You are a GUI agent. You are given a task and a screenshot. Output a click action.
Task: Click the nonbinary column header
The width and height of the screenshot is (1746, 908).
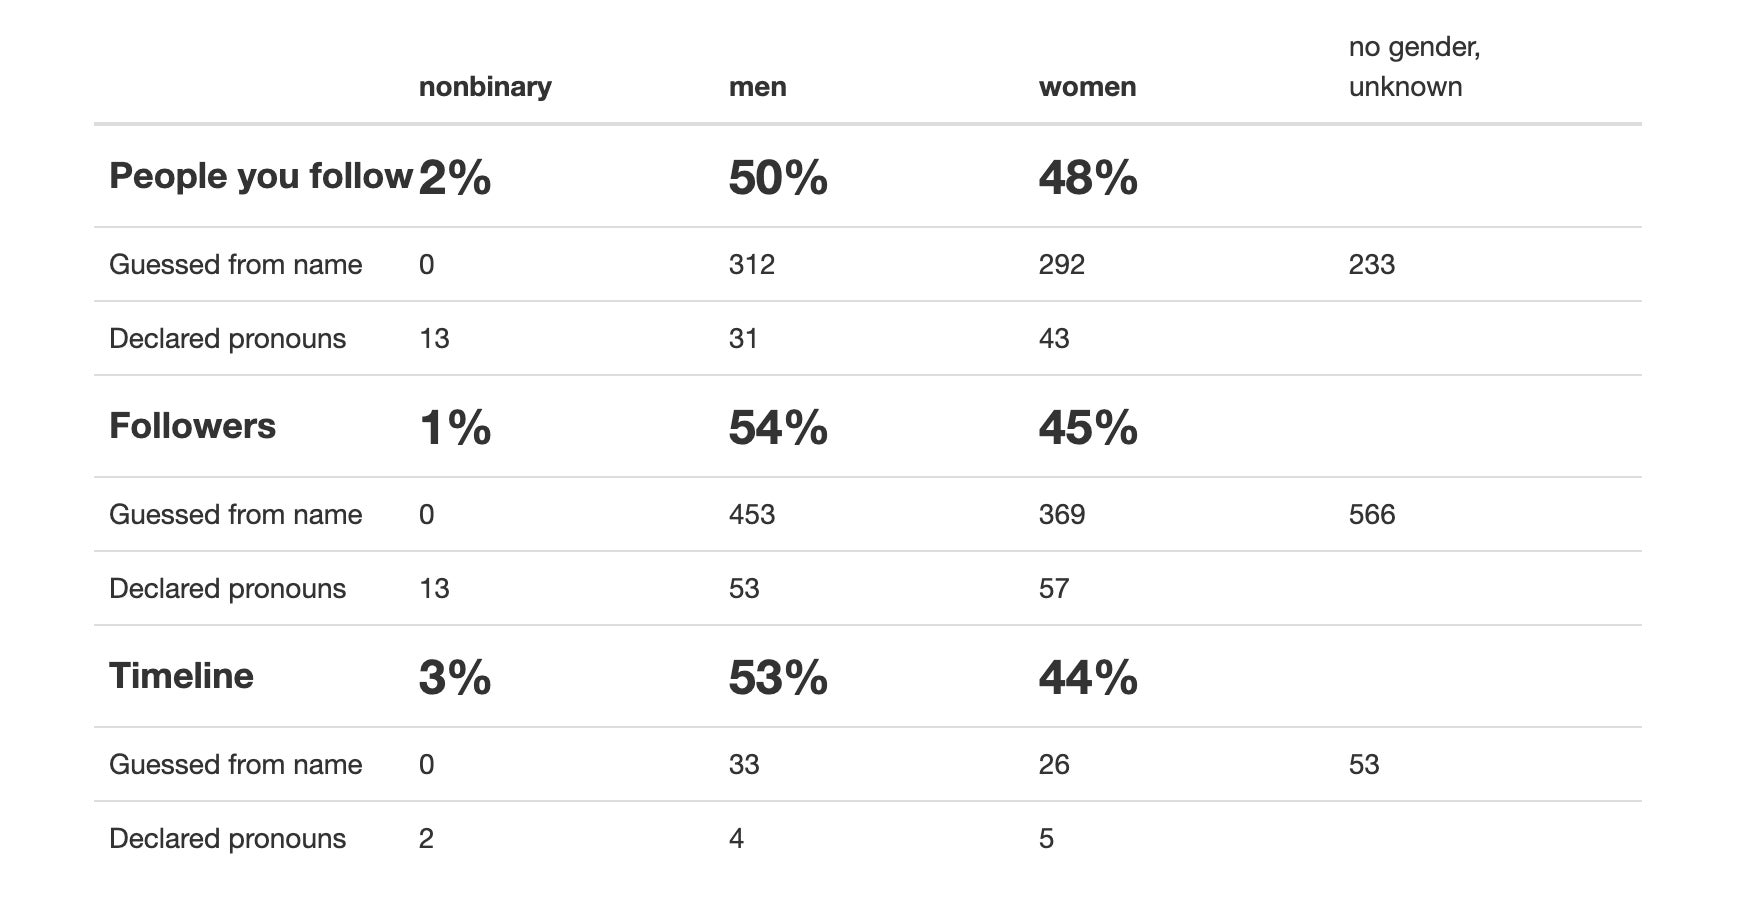[485, 87]
